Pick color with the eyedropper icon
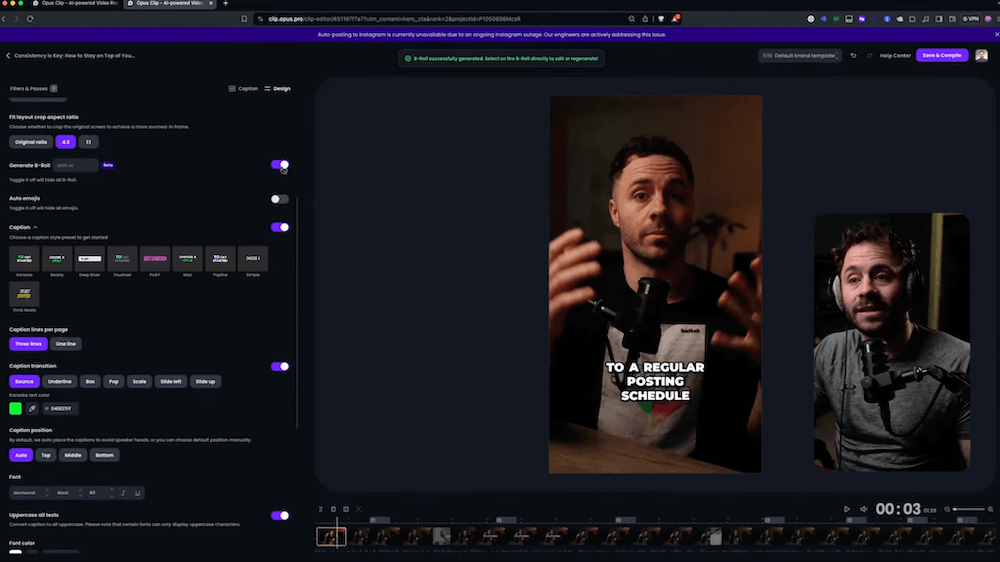The image size is (1000, 562). coord(32,408)
